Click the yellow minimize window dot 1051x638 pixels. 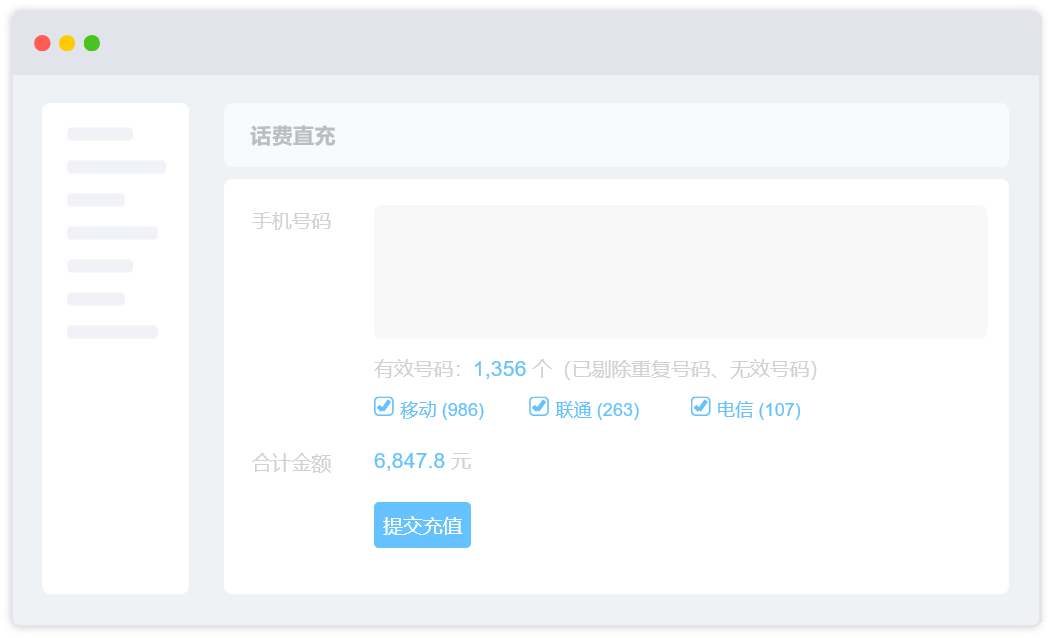[67, 43]
